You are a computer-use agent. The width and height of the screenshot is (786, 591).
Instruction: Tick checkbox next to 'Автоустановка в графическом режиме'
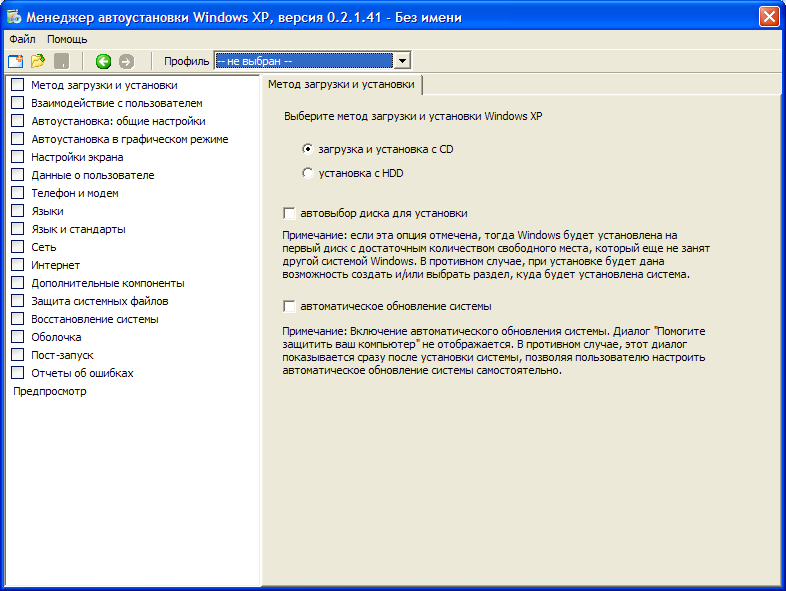pos(18,139)
